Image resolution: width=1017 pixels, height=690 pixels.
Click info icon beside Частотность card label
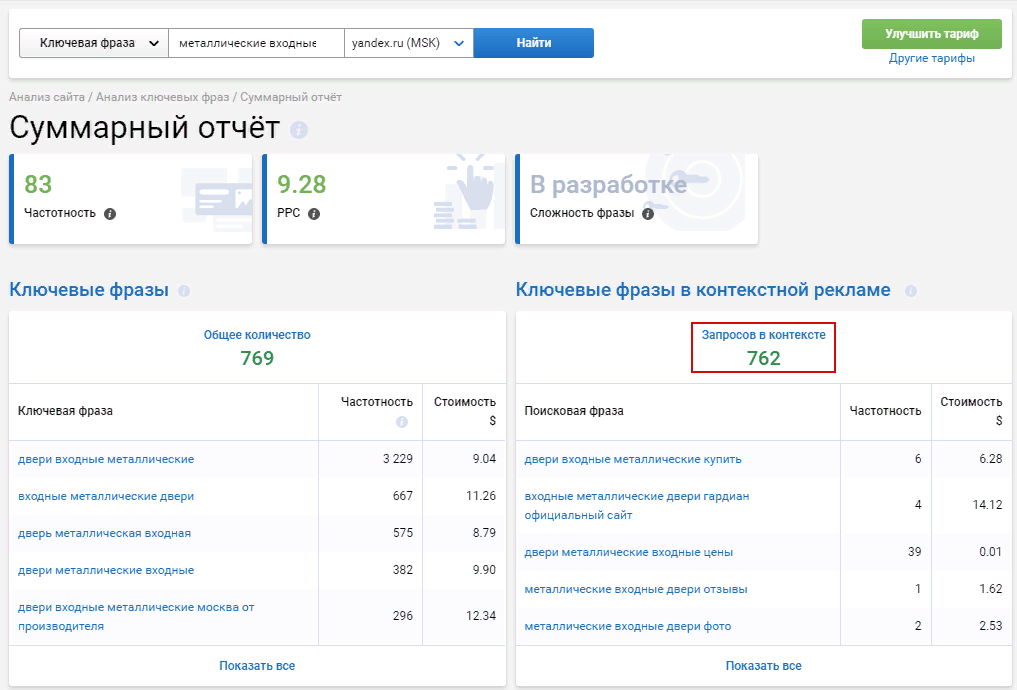click(x=110, y=214)
